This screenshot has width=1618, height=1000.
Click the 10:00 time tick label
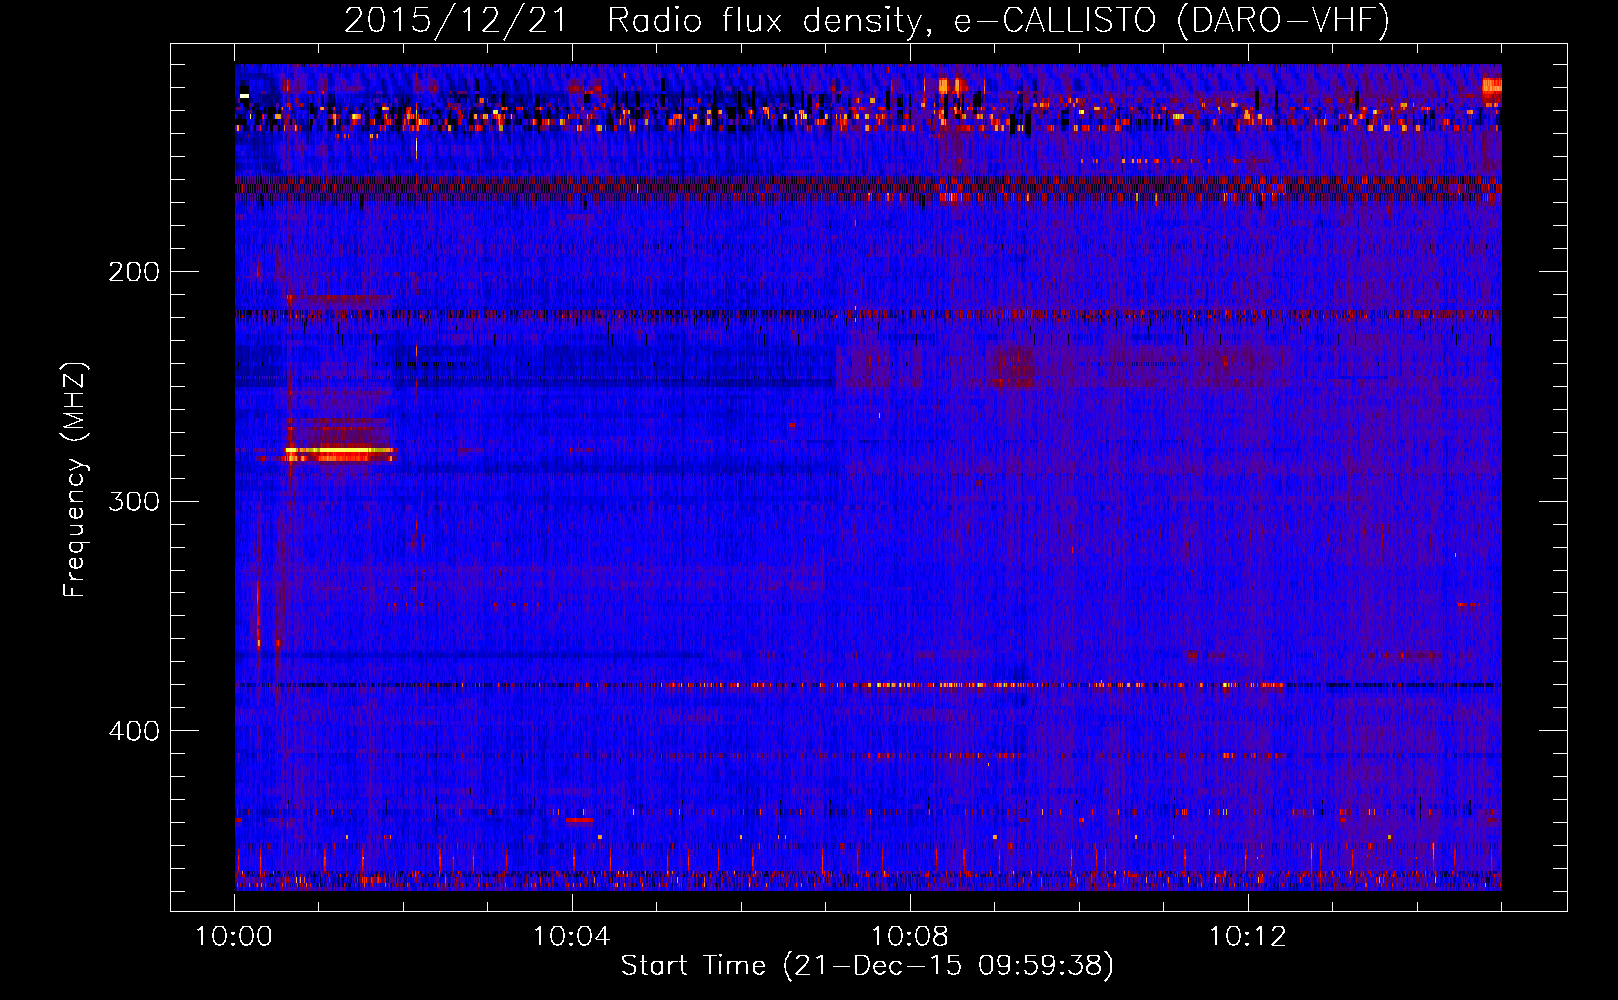tap(234, 936)
